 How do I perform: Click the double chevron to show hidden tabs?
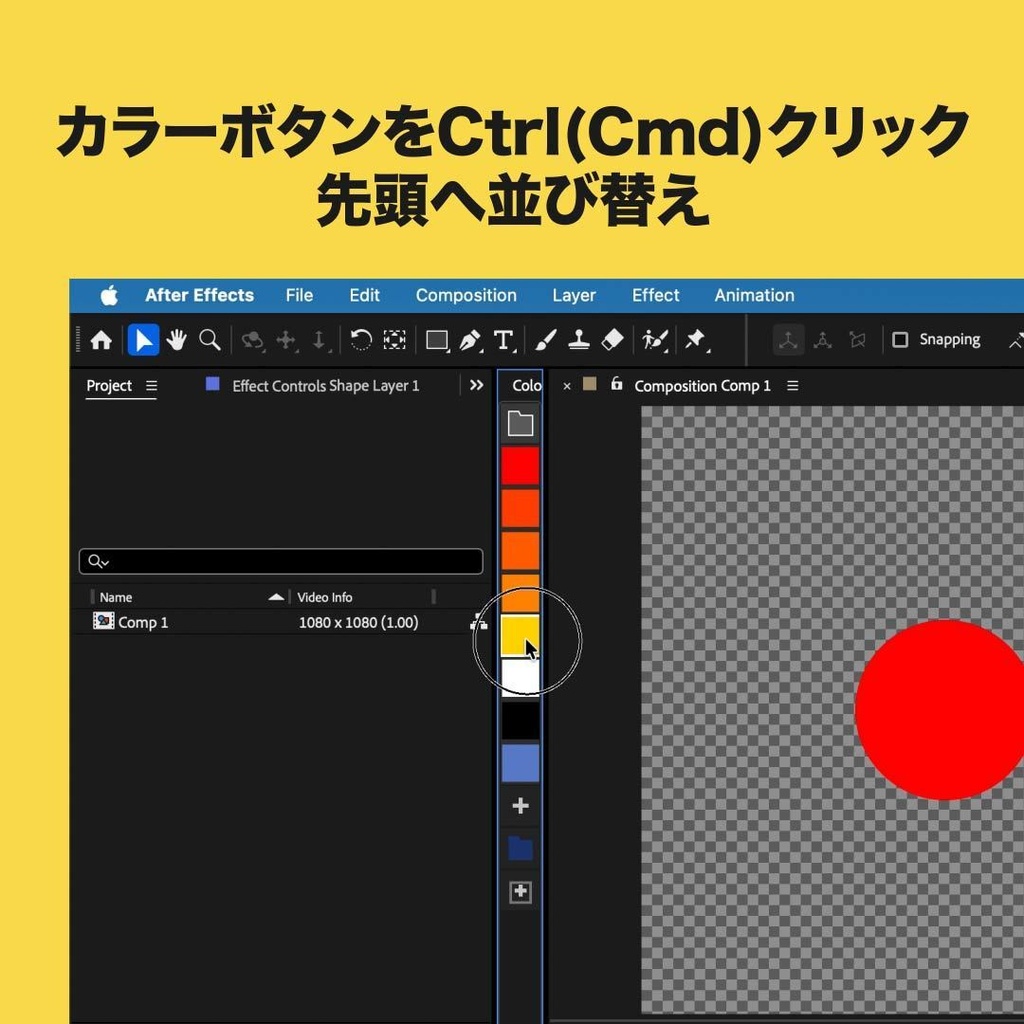click(477, 385)
